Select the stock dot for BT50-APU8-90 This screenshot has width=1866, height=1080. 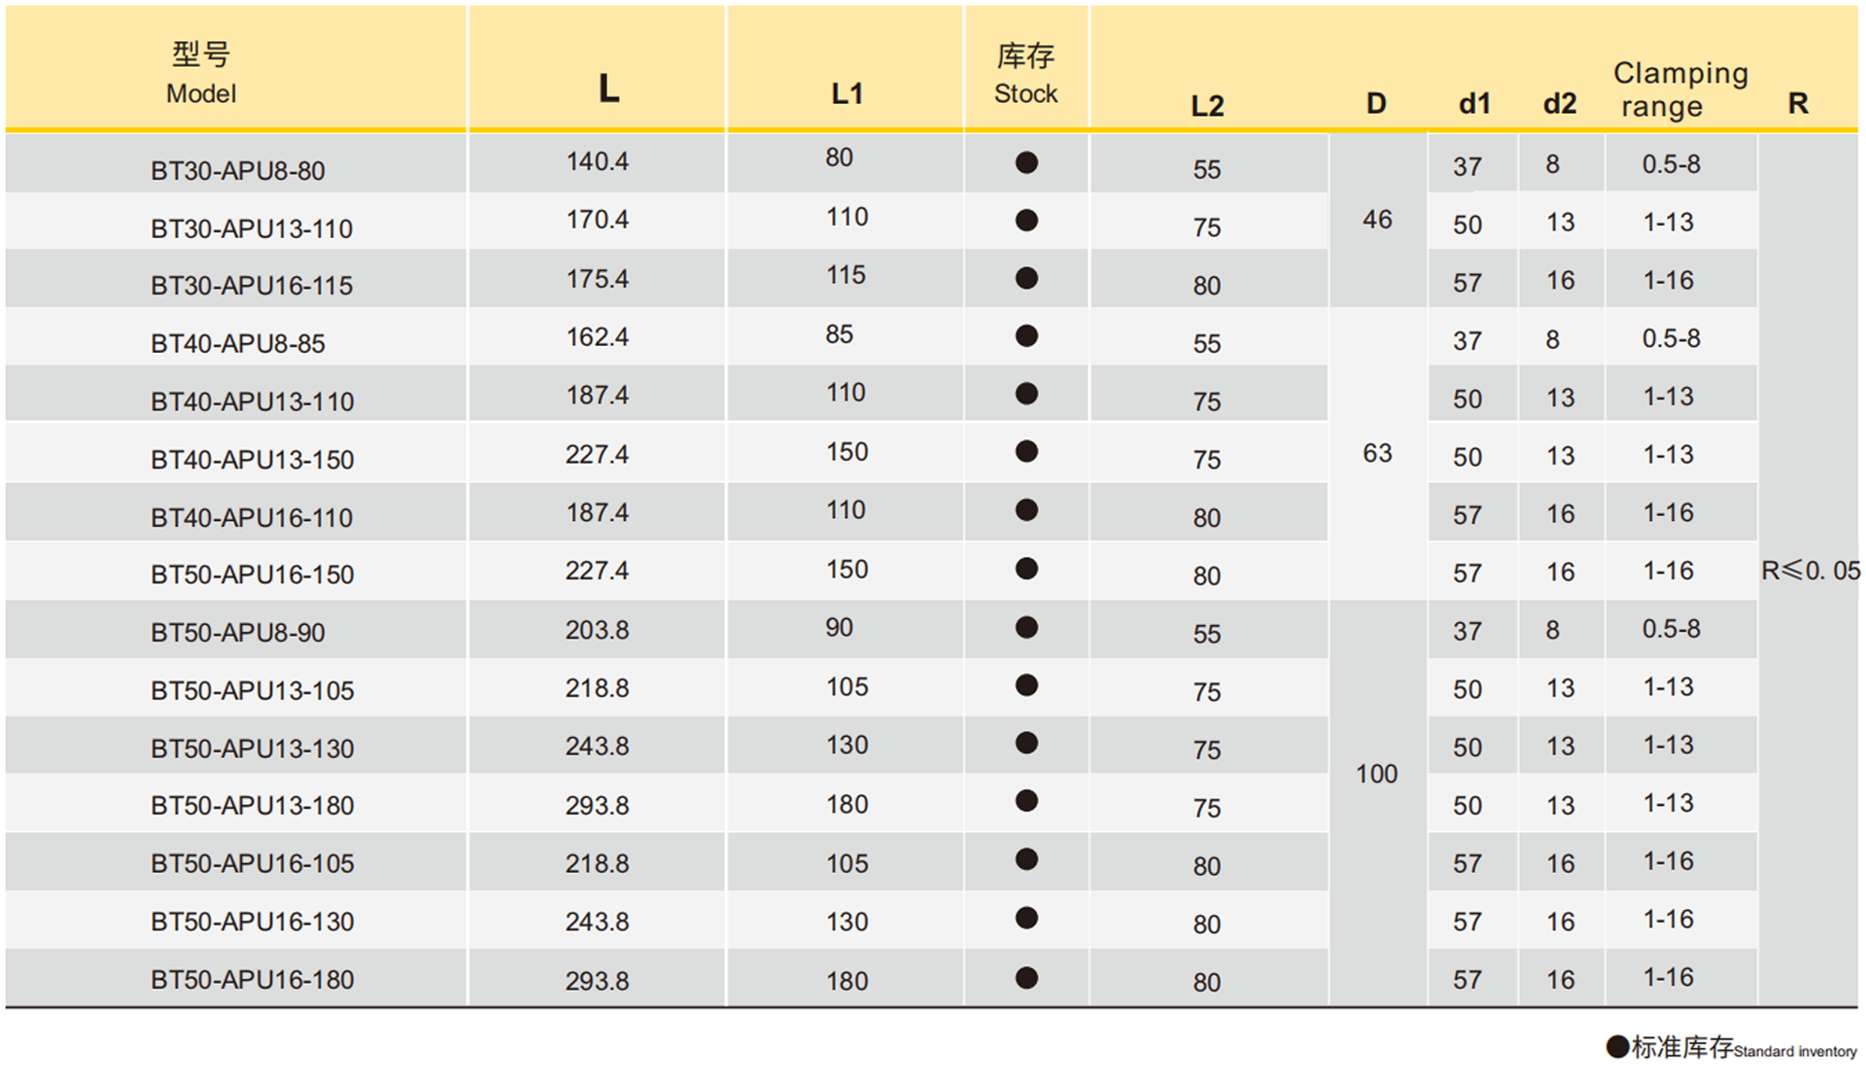pyautogui.click(x=1026, y=627)
